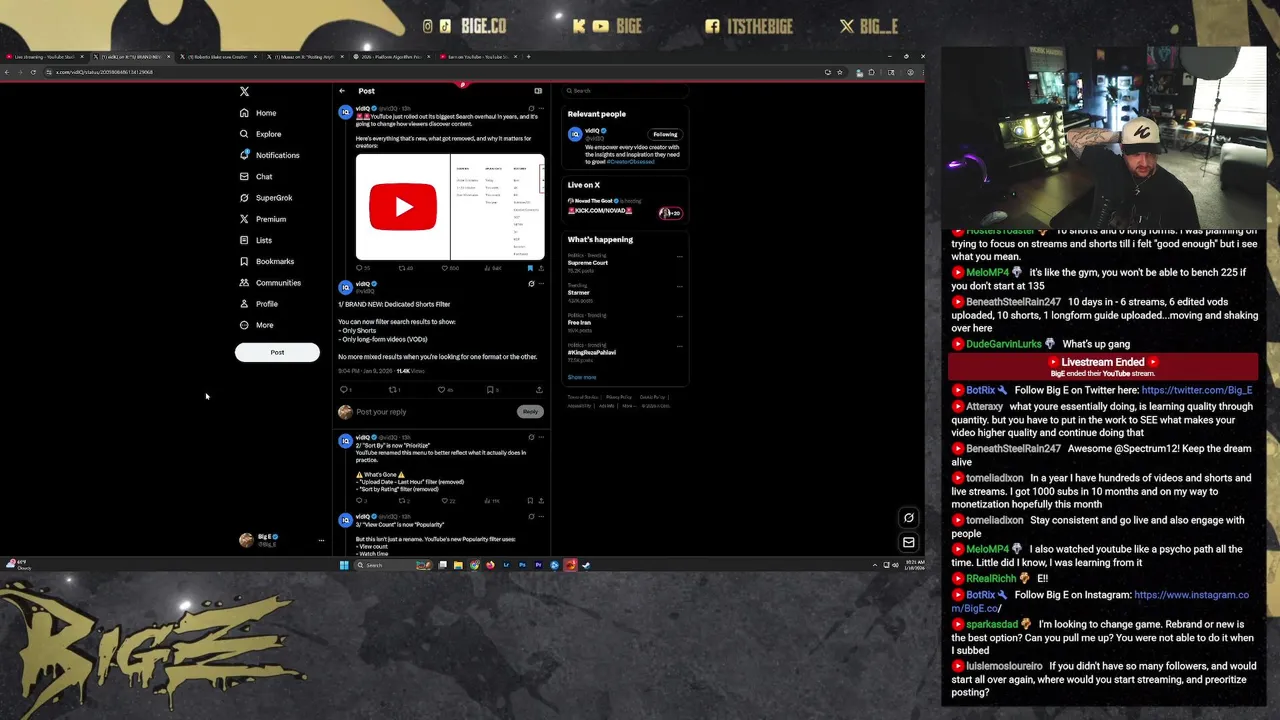The width and height of the screenshot is (1280, 720).
Task: Open Premium in the X sidebar
Action: [x=263, y=219]
